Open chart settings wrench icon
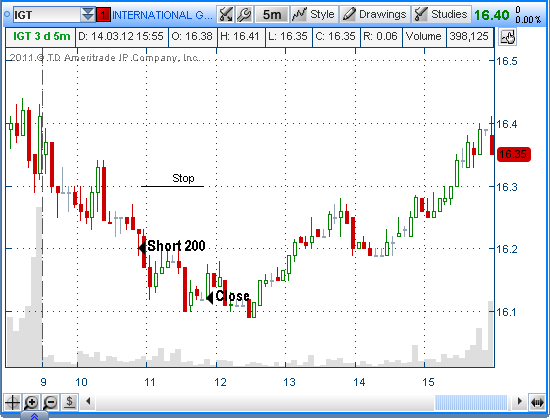 click(x=244, y=15)
